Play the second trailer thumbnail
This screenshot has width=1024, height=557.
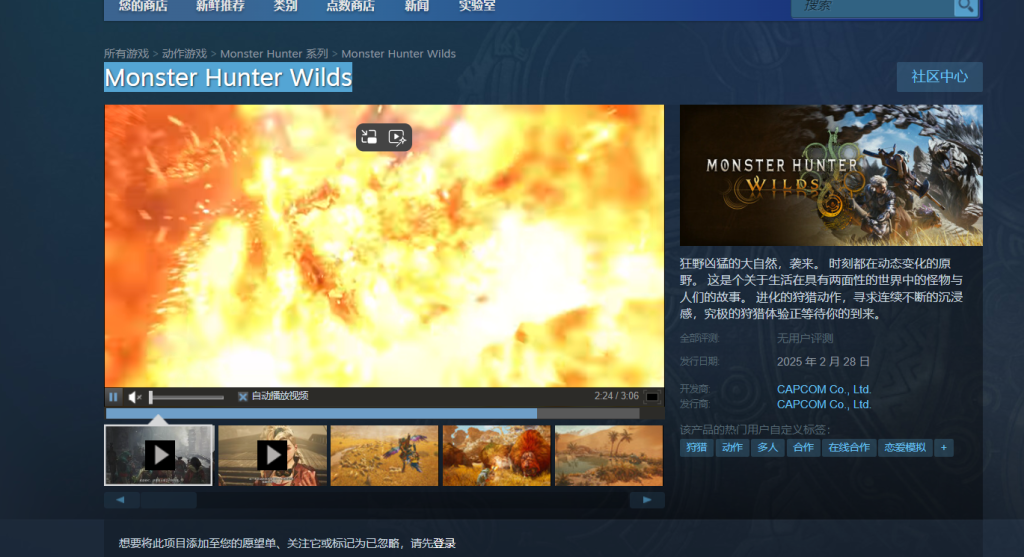272,455
